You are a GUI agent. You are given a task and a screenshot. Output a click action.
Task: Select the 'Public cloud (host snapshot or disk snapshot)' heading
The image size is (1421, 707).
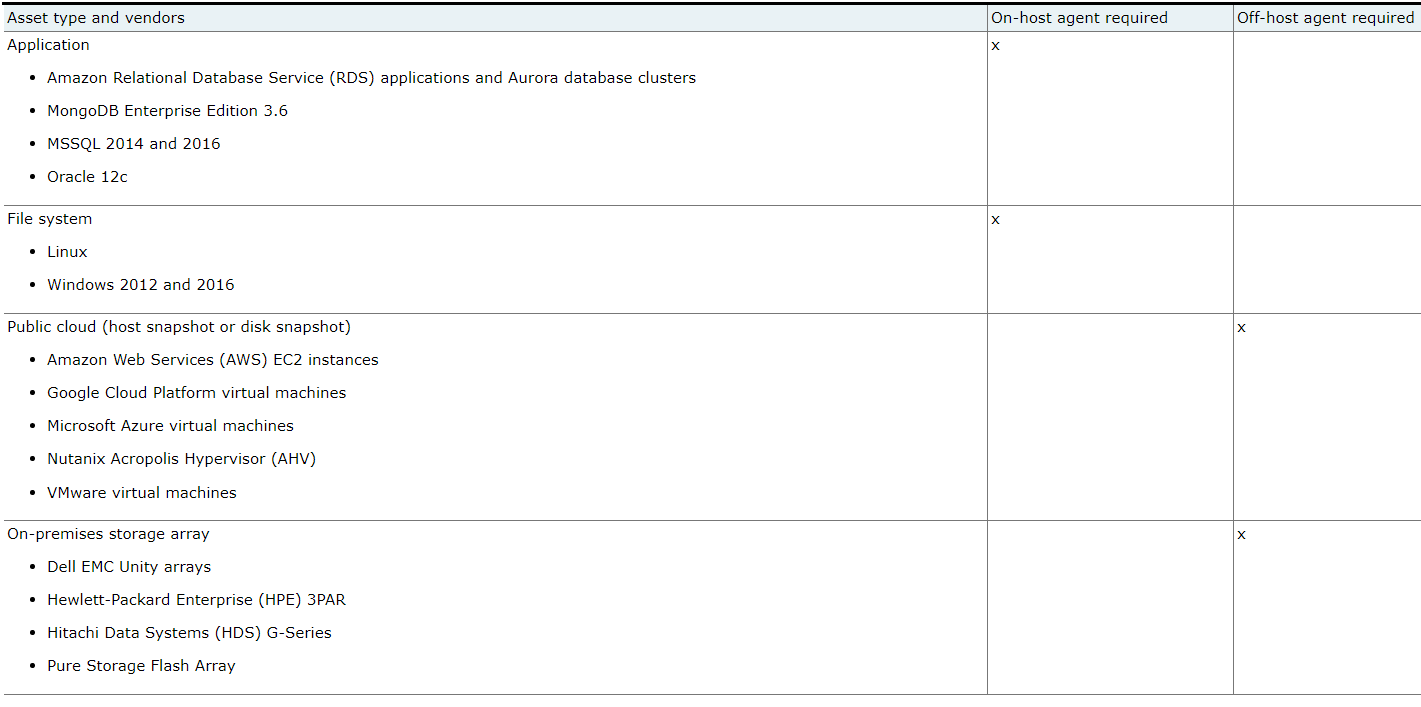[x=179, y=327]
